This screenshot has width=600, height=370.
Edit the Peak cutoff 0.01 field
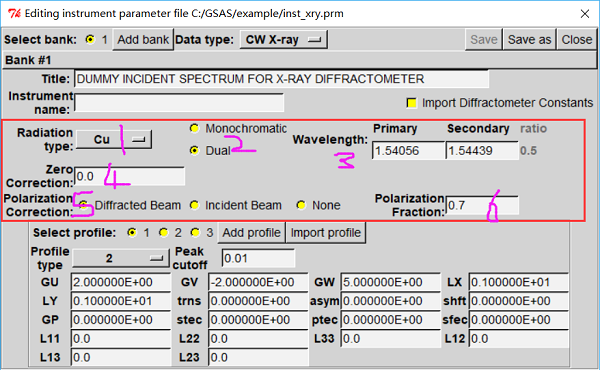tap(258, 258)
